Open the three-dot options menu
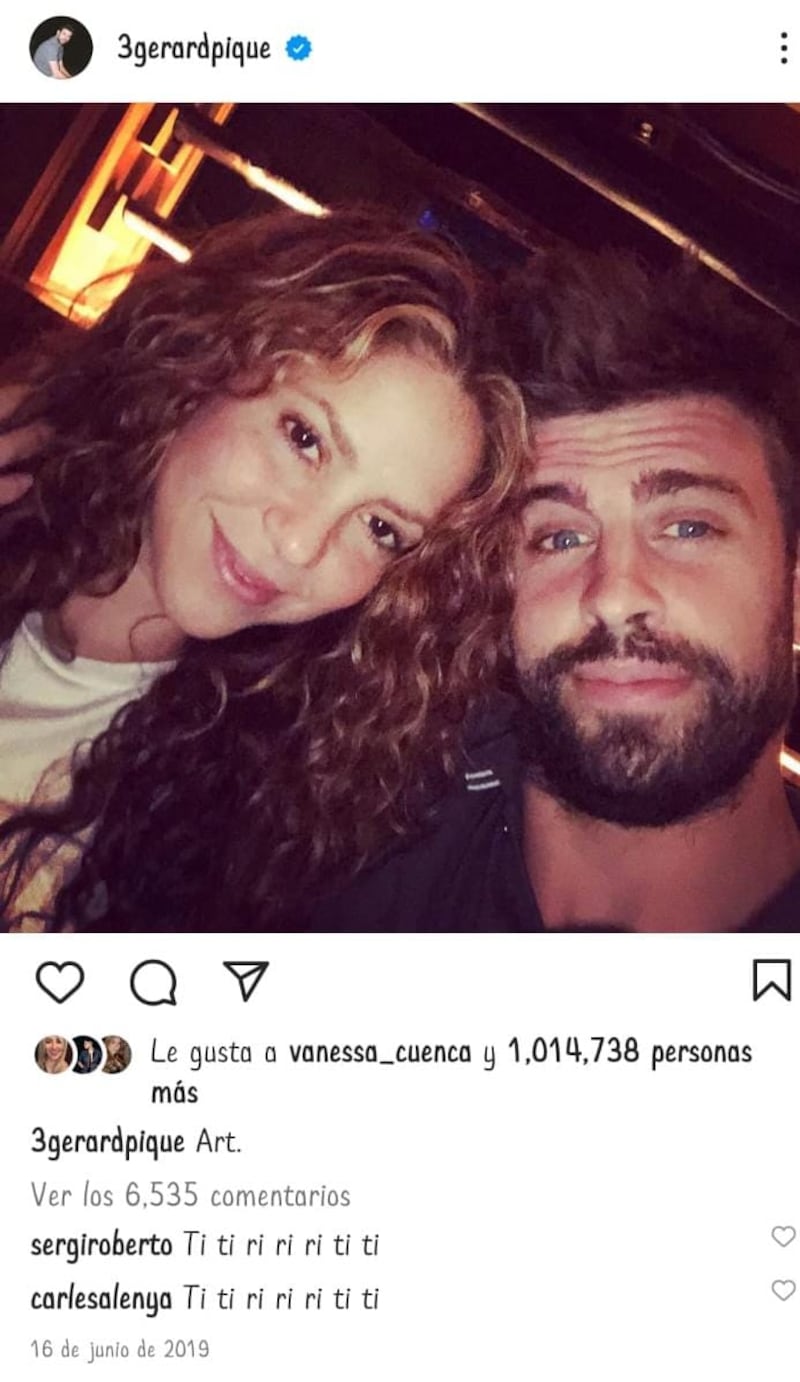Image resolution: width=800 pixels, height=1382 pixels. click(x=783, y=48)
